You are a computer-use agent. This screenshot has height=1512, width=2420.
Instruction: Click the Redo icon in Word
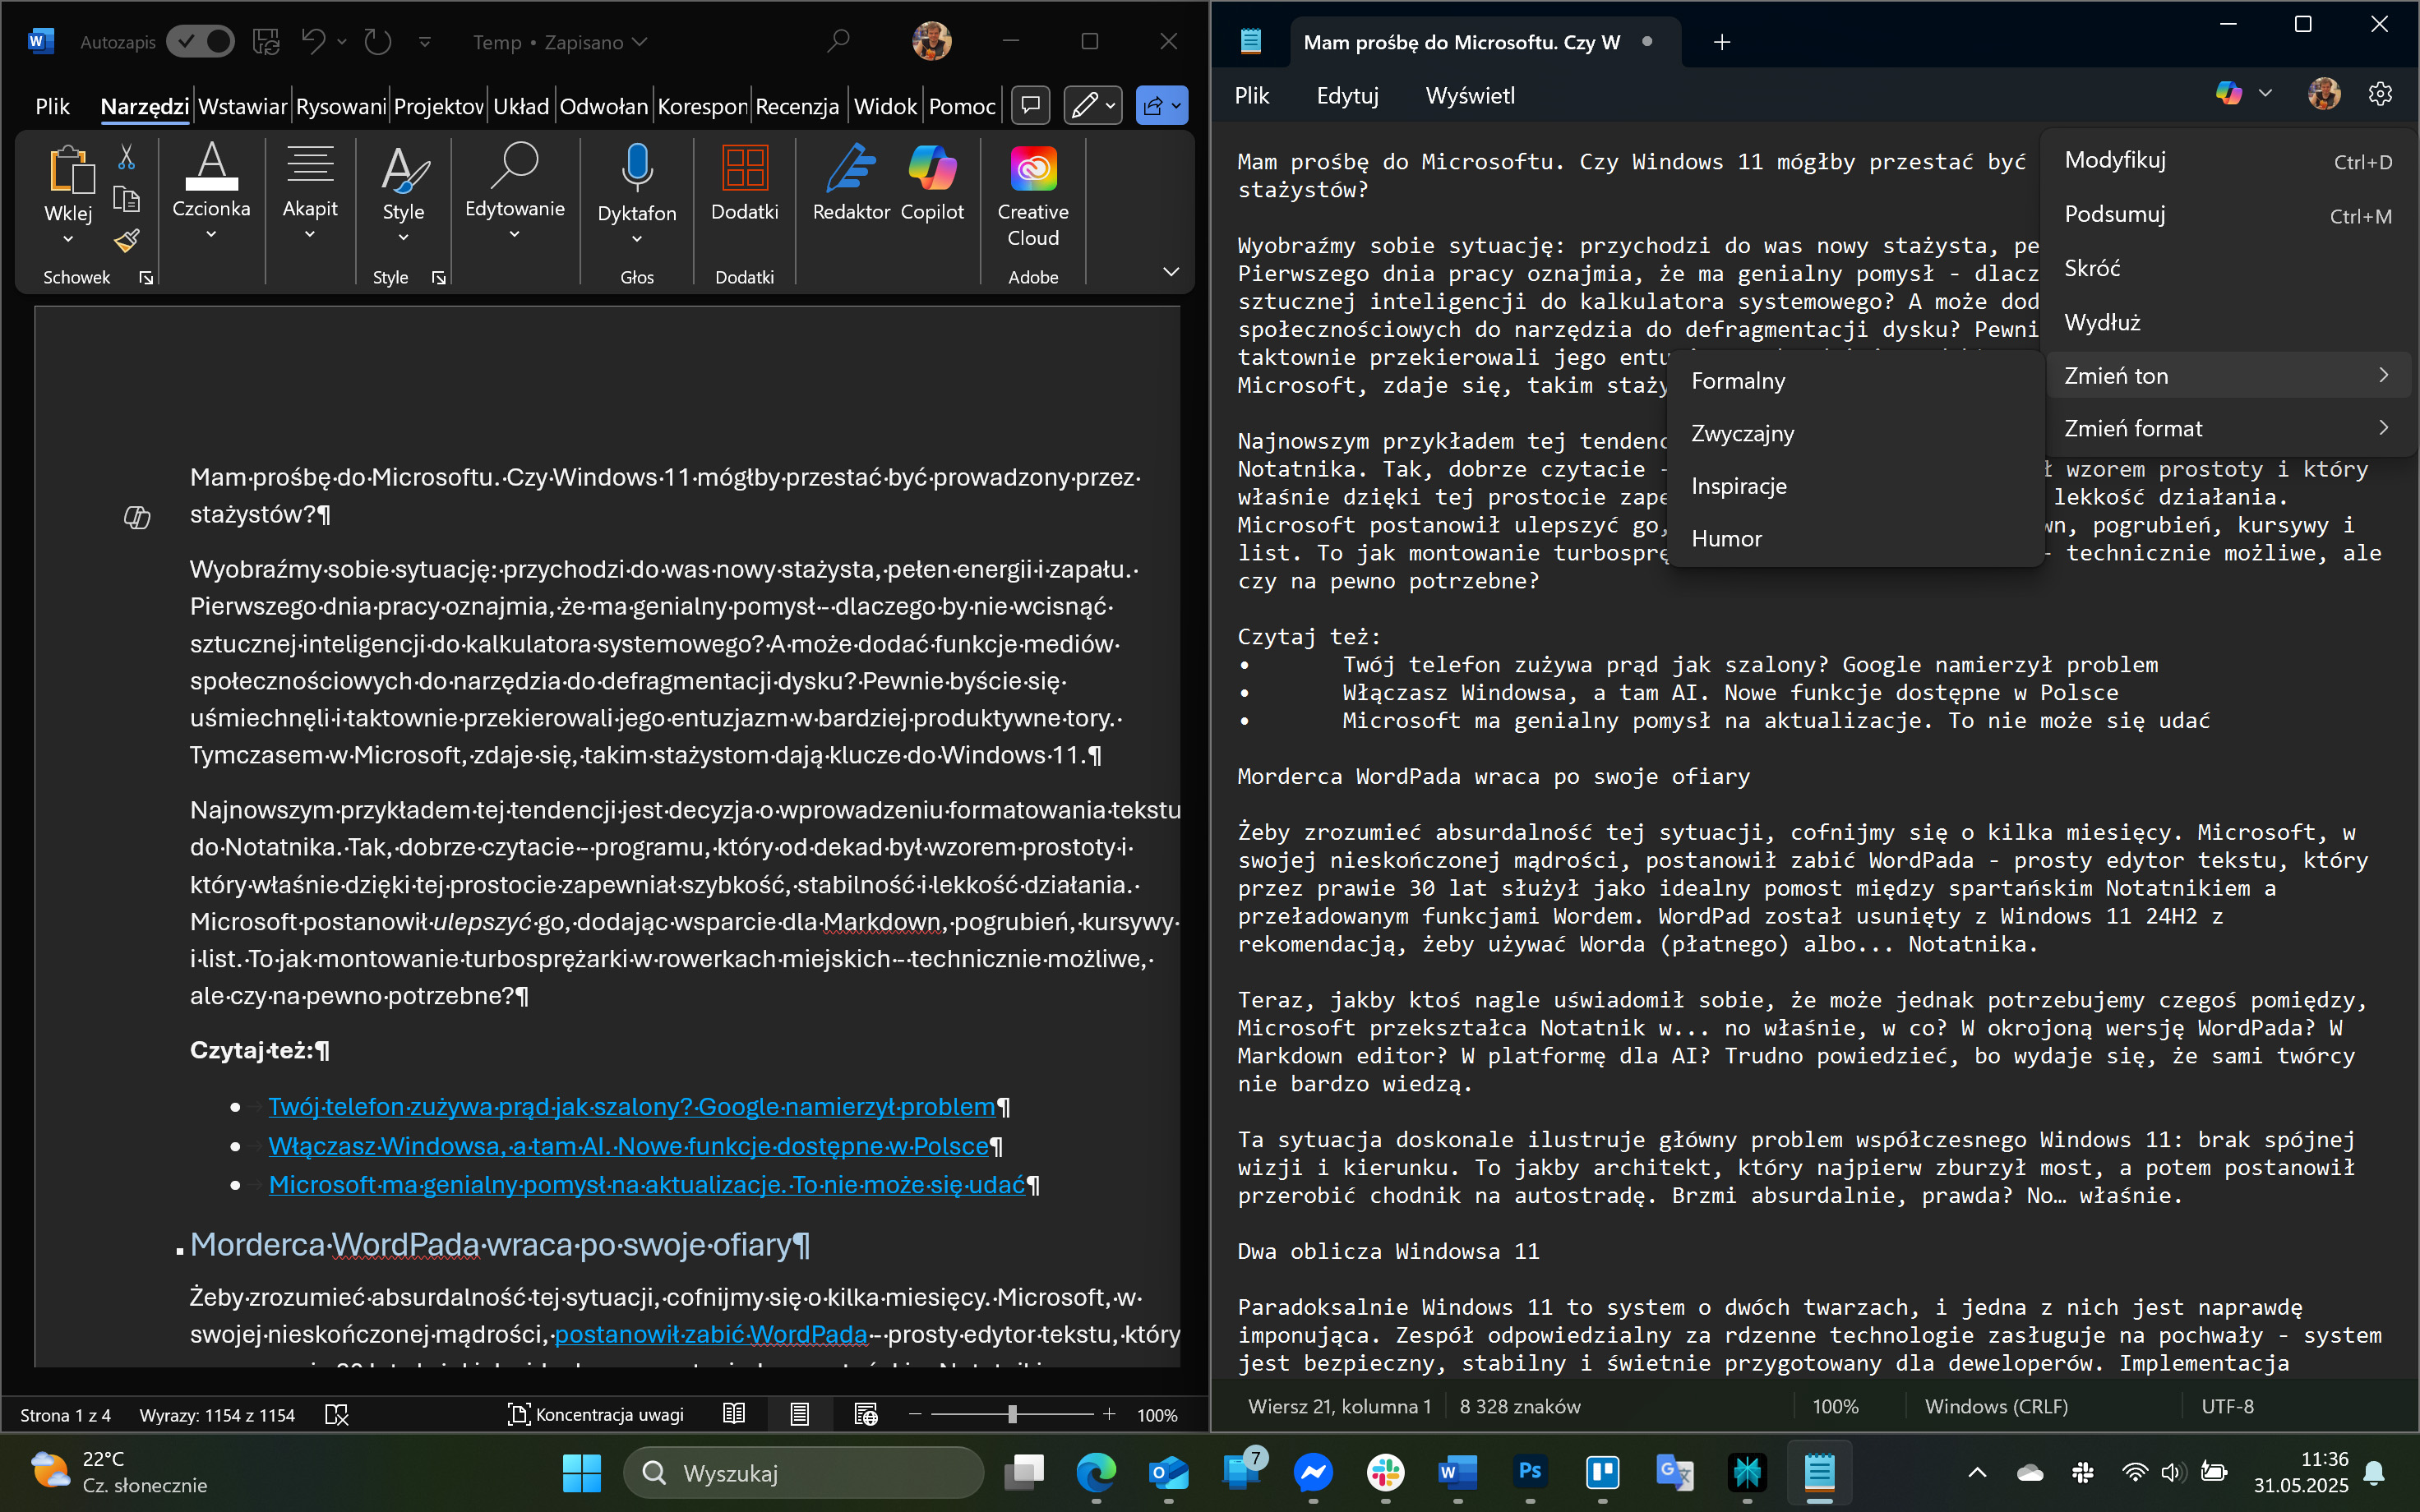coord(378,42)
